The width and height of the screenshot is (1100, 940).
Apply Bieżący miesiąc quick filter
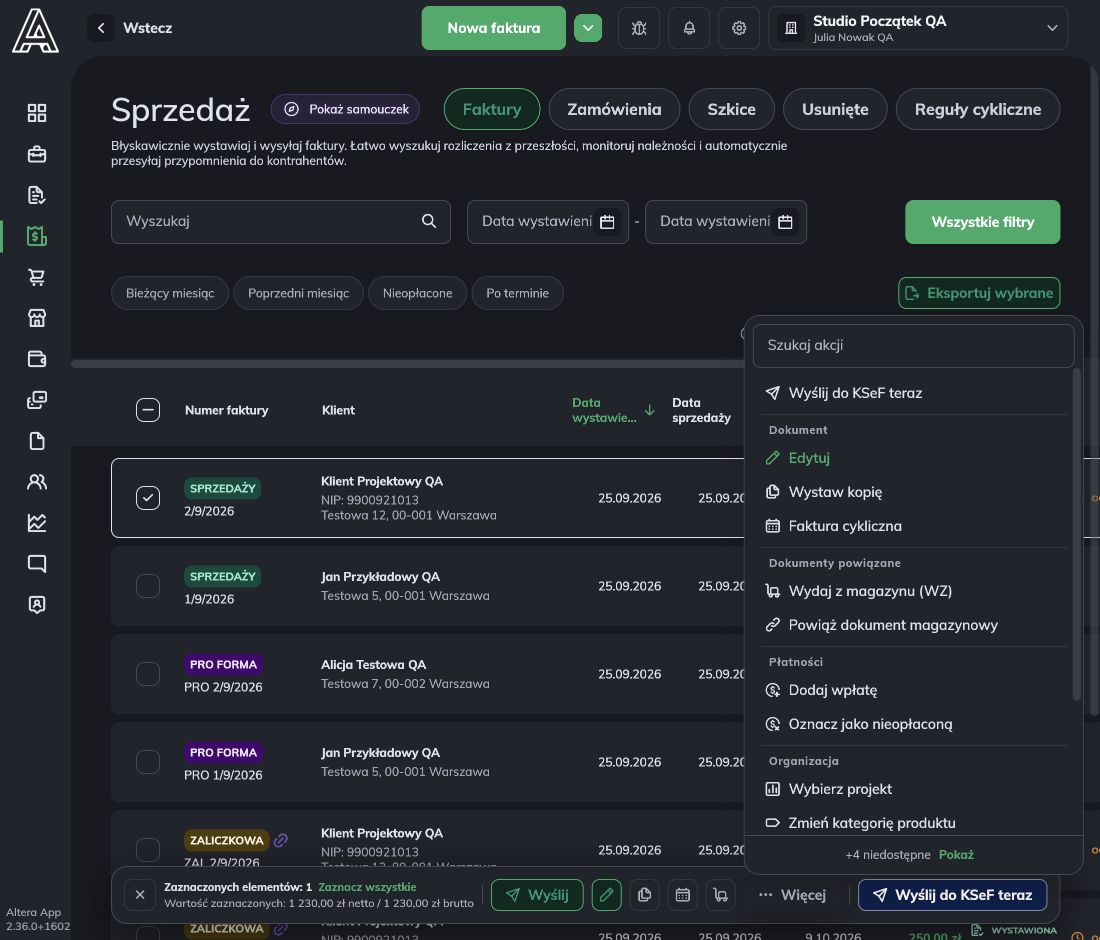(x=170, y=293)
